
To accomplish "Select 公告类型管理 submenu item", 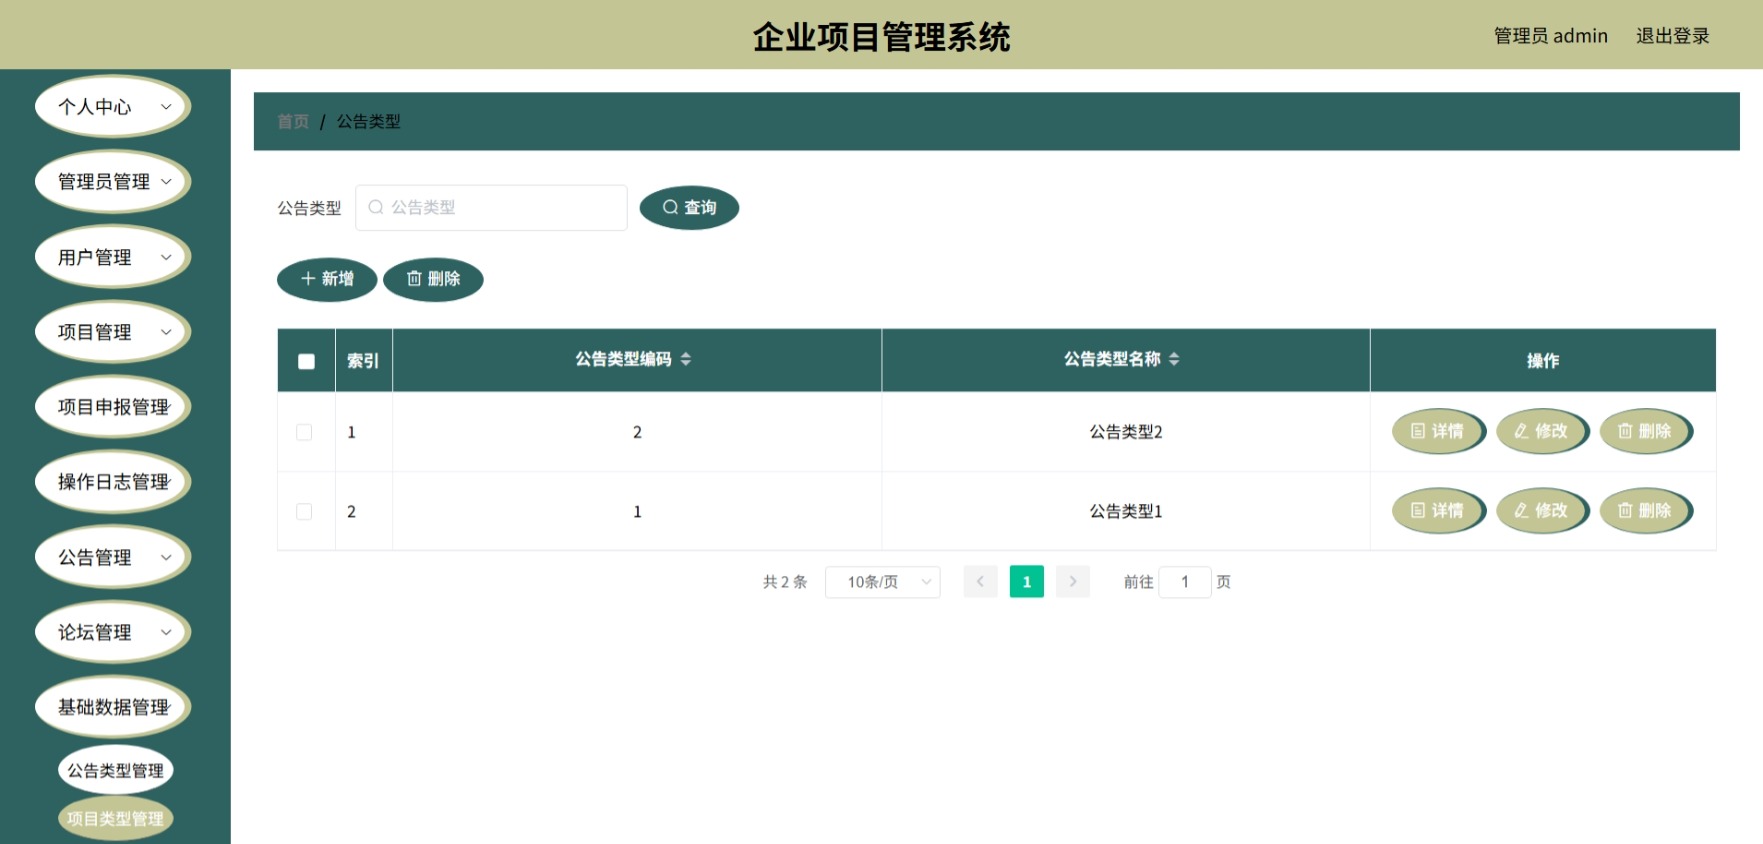I will (x=116, y=771).
